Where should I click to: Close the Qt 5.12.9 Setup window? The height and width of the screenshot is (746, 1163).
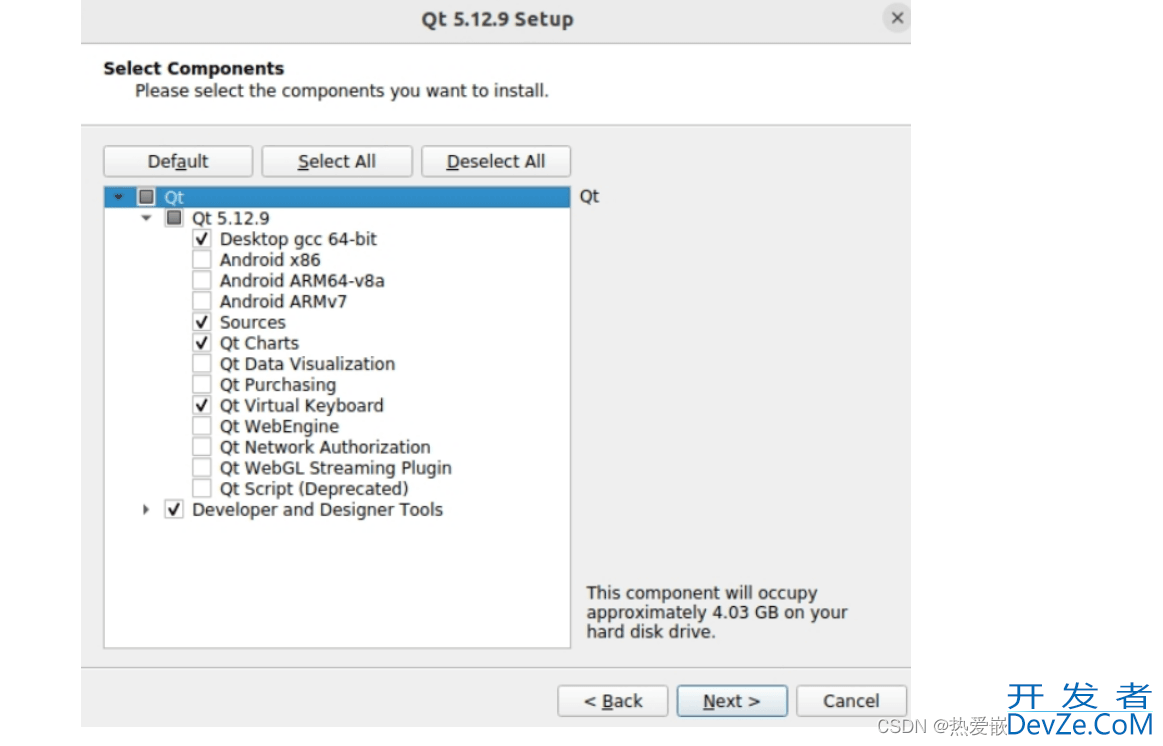897,18
